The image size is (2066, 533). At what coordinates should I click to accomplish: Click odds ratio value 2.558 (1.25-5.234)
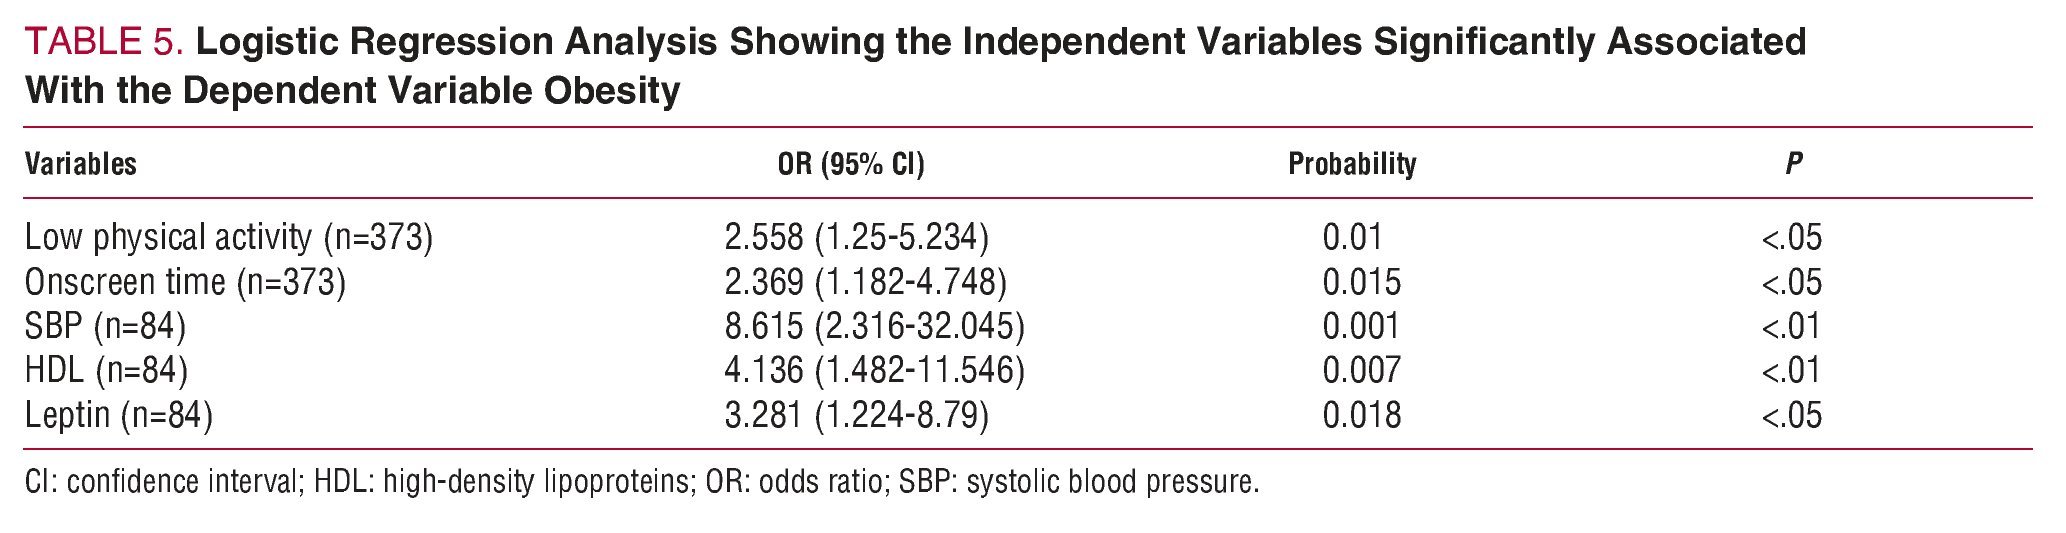[856, 238]
